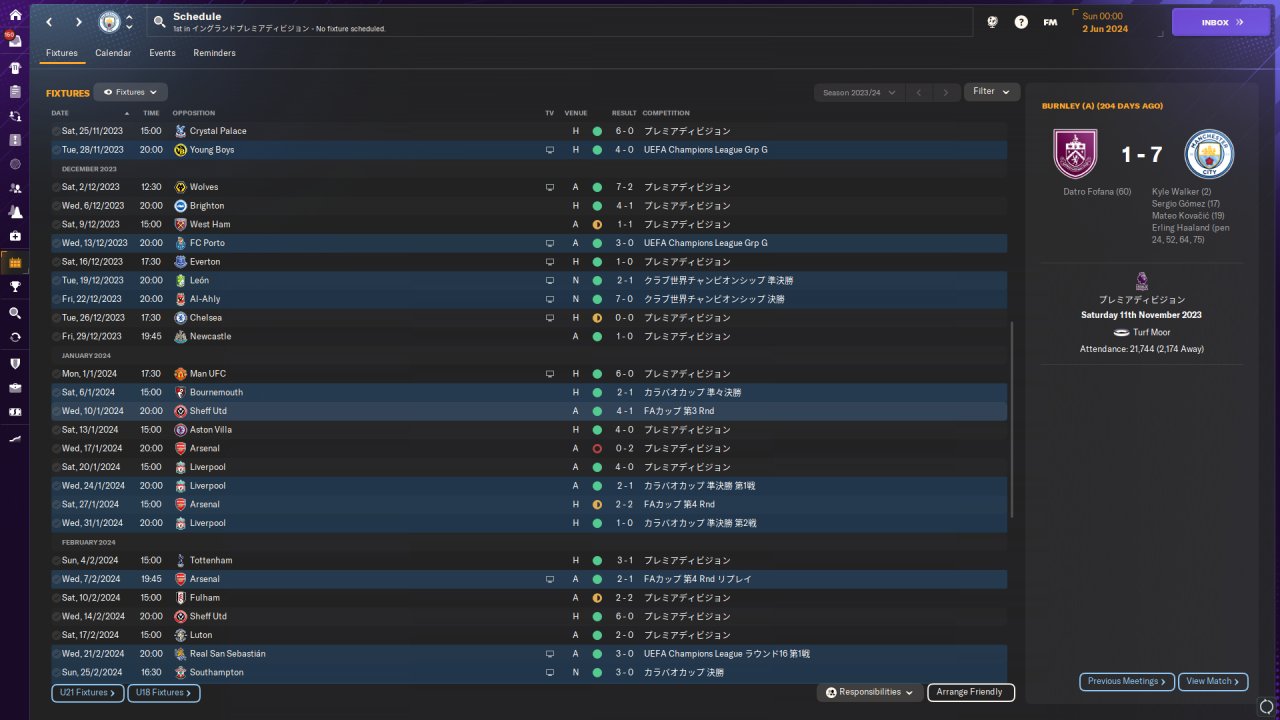Viewport: 1280px width, 720px height.
Task: Open the Filter dropdown
Action: [x=992, y=92]
